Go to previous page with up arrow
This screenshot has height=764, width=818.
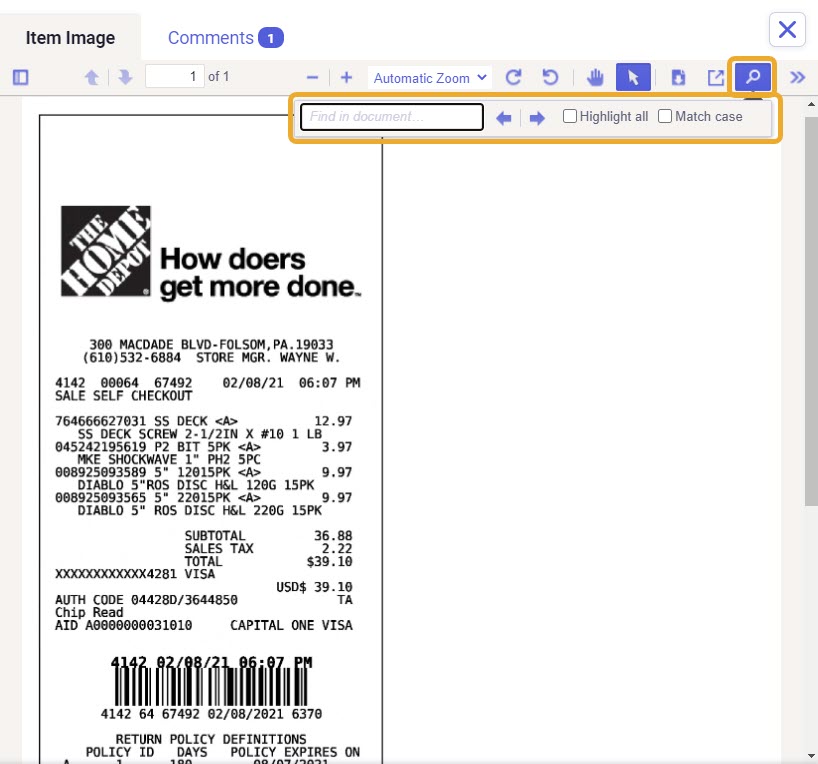point(92,77)
